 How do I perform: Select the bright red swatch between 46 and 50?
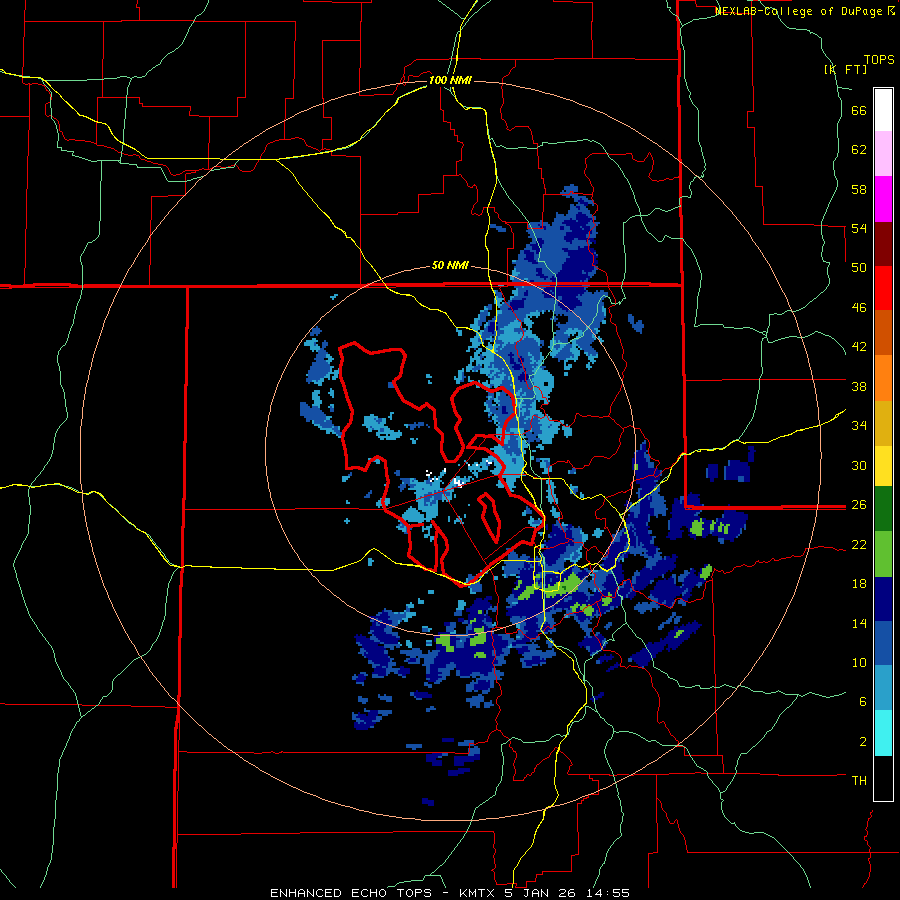point(883,288)
